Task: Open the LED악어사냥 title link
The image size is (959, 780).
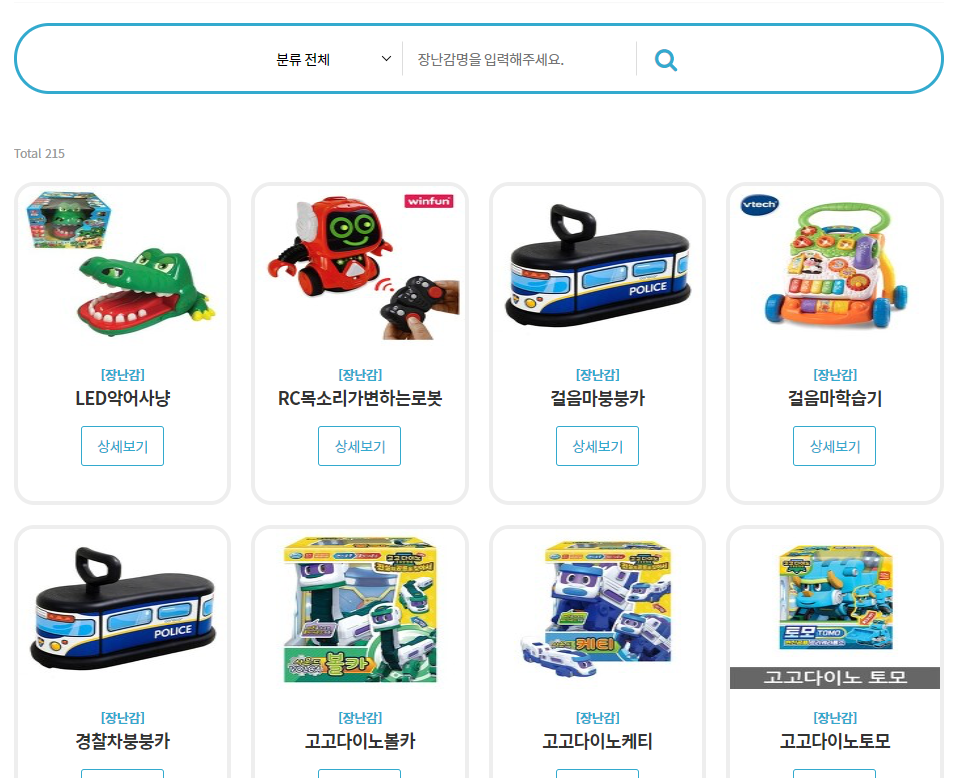Action: [122, 398]
